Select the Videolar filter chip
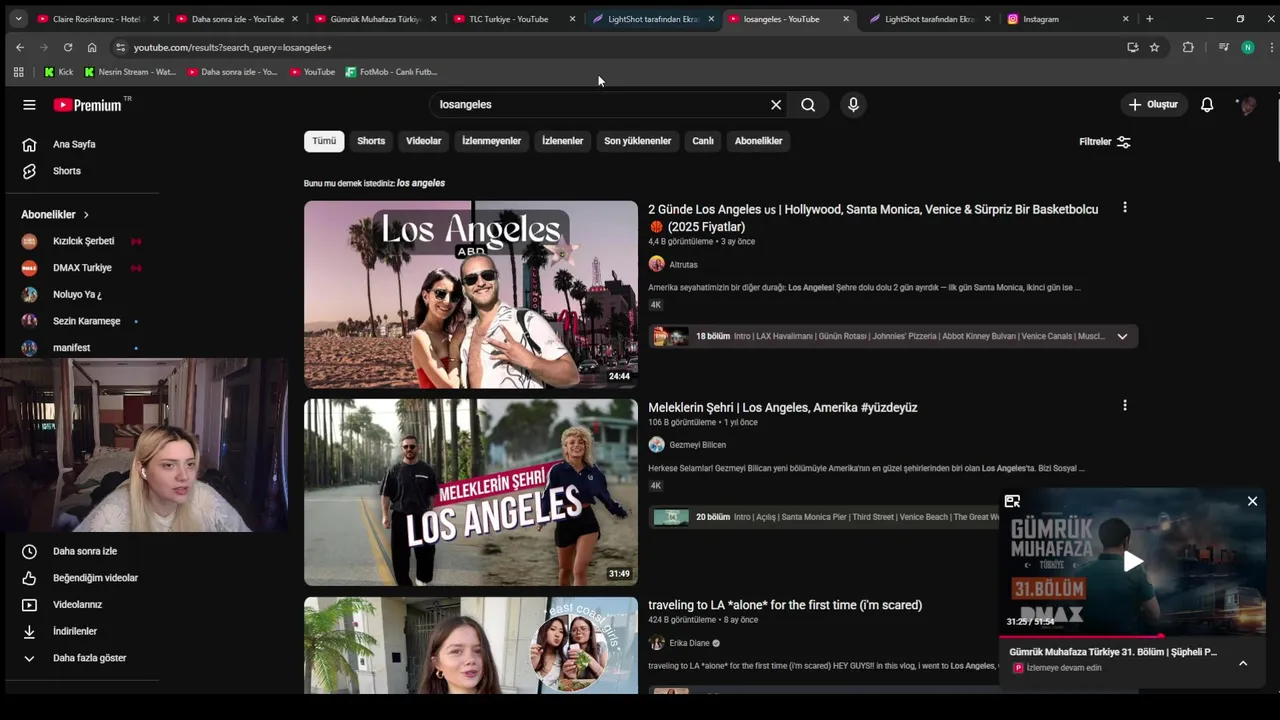The height and width of the screenshot is (720, 1280). (423, 141)
